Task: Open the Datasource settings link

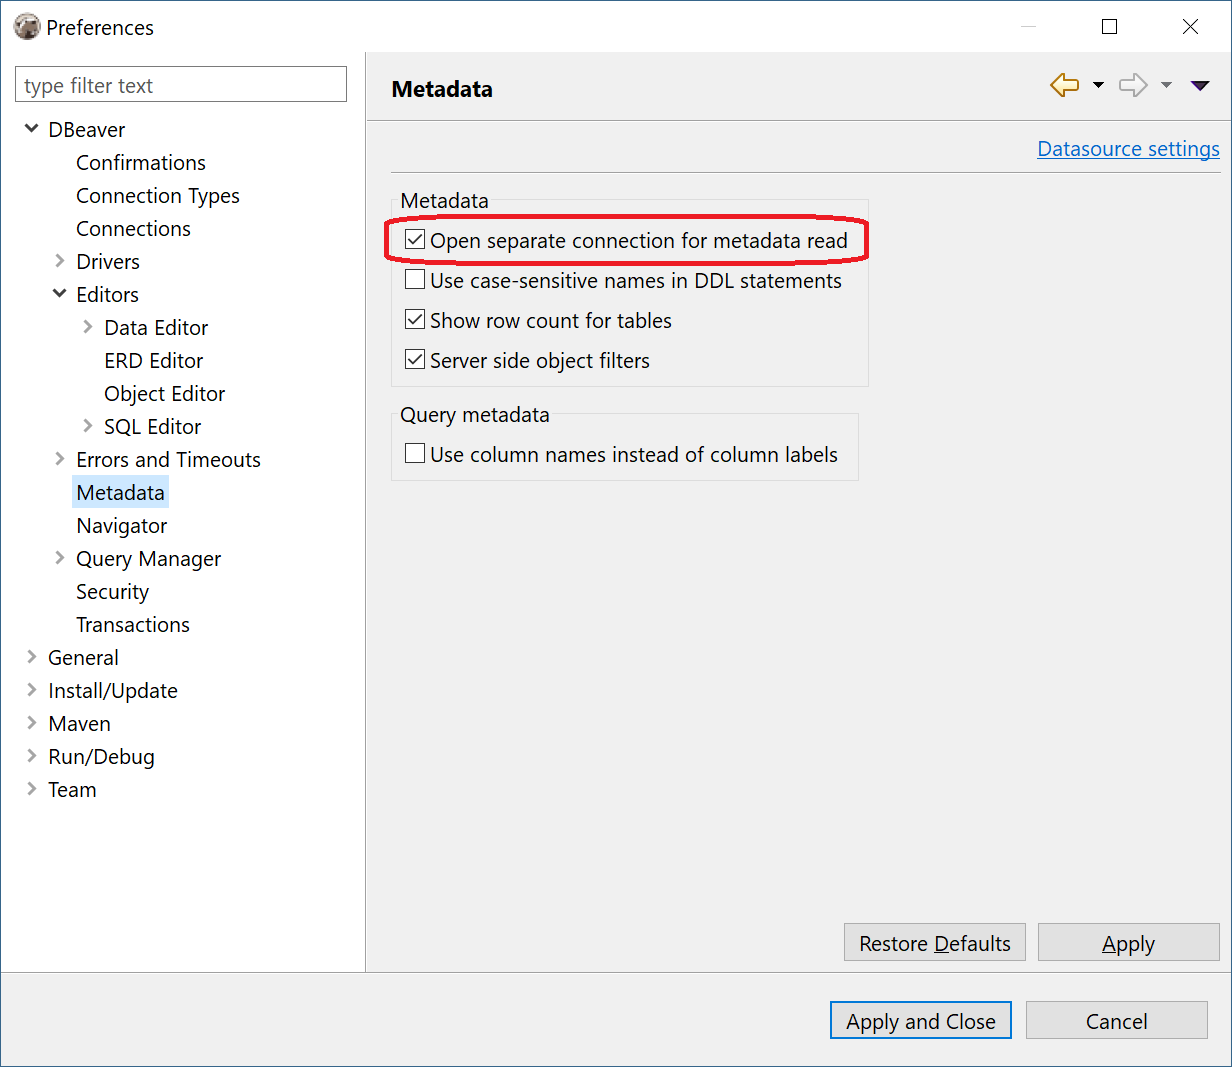Action: click(x=1128, y=149)
